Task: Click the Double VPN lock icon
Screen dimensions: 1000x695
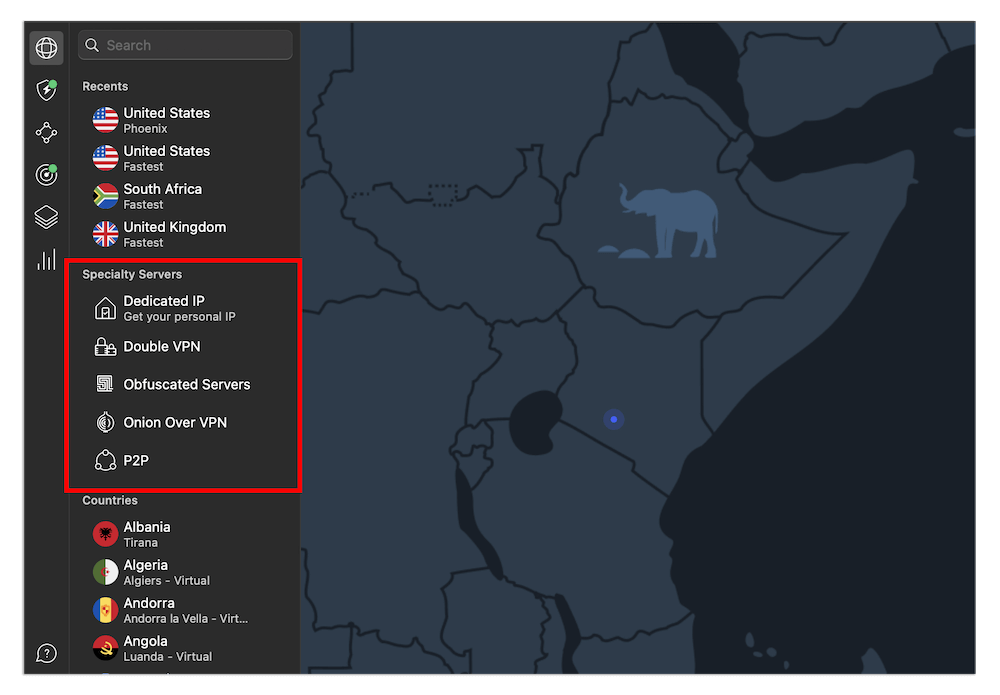Action: point(105,347)
